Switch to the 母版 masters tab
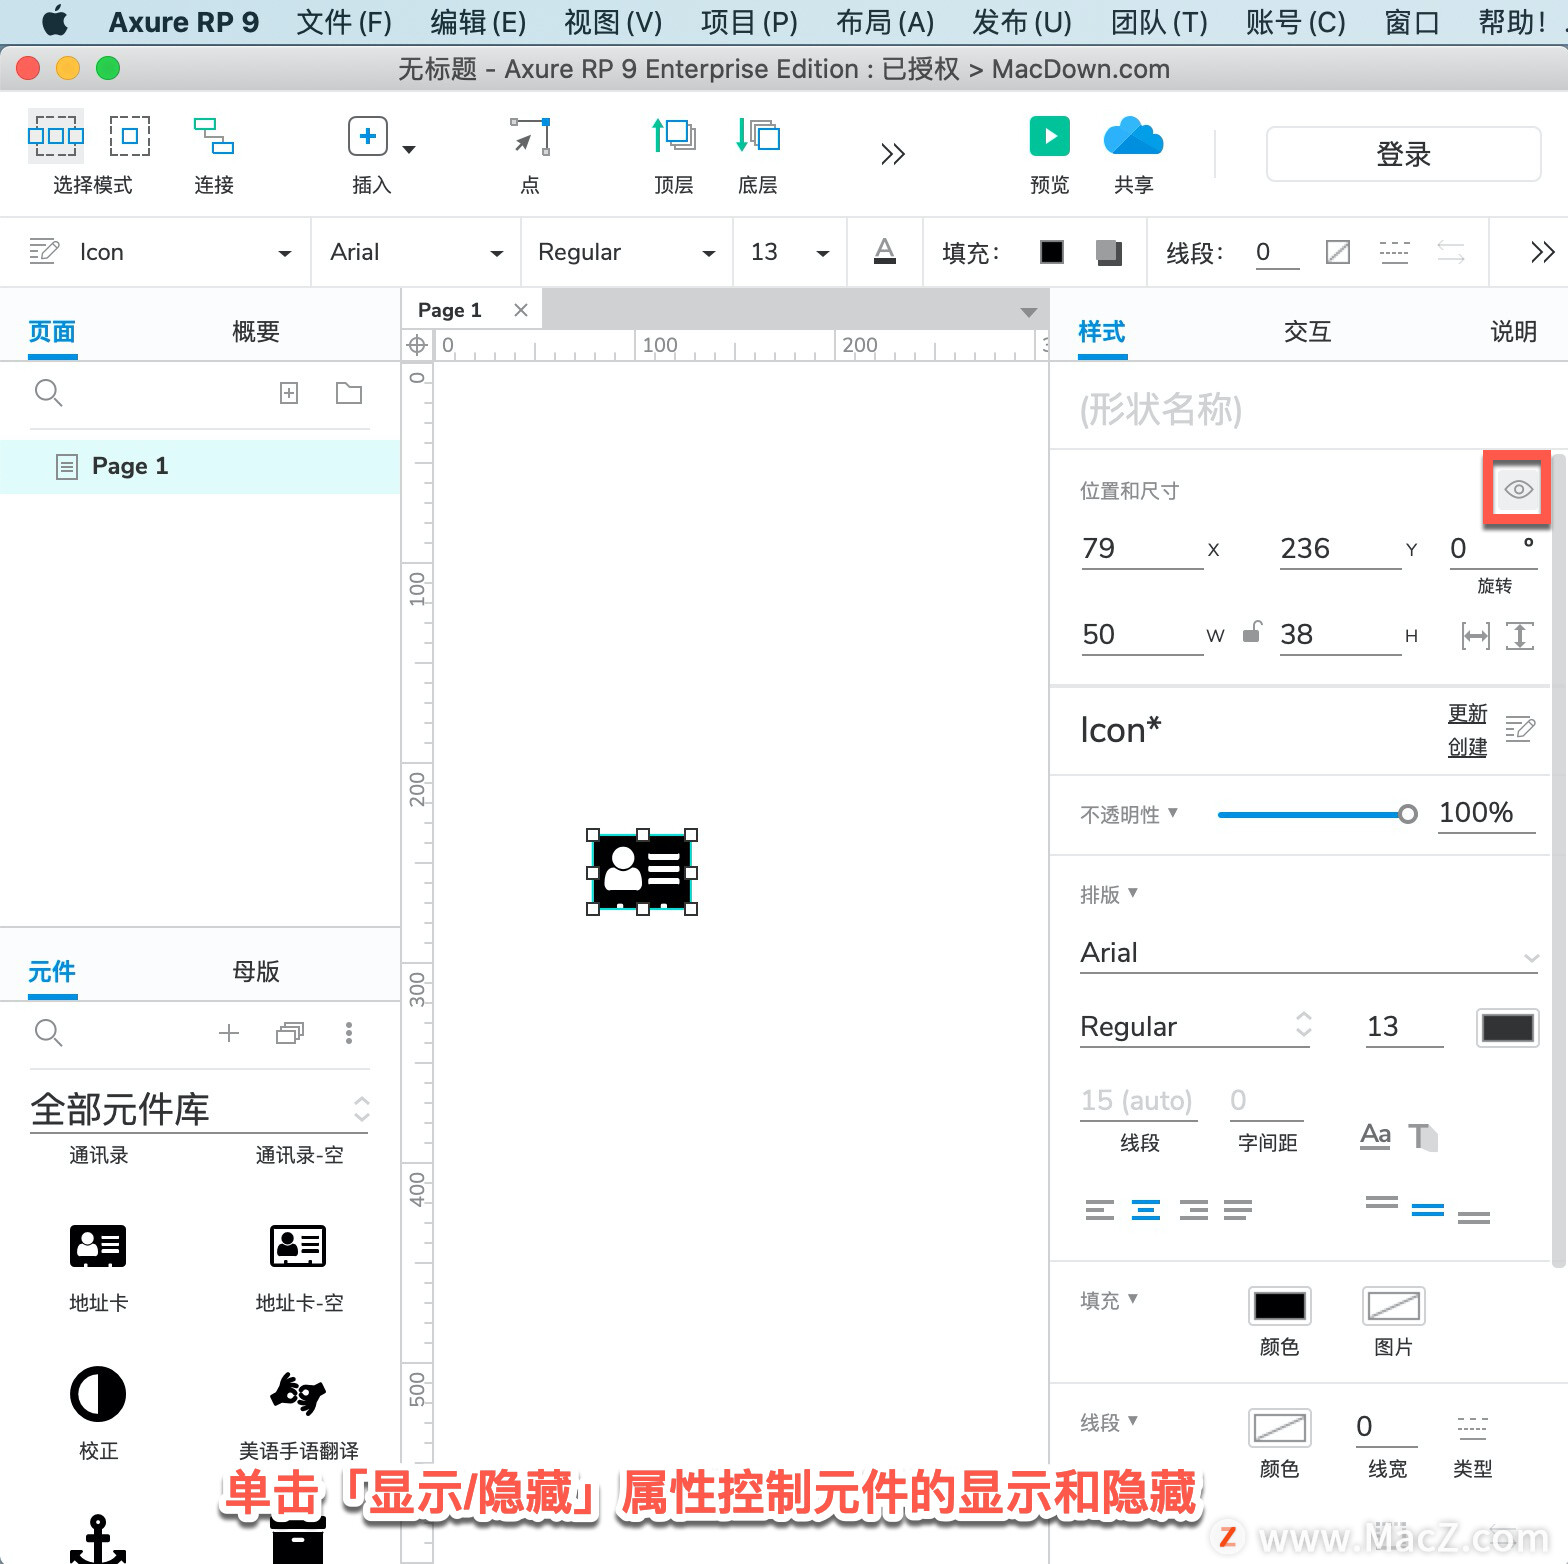The height and width of the screenshot is (1564, 1568). tap(256, 972)
